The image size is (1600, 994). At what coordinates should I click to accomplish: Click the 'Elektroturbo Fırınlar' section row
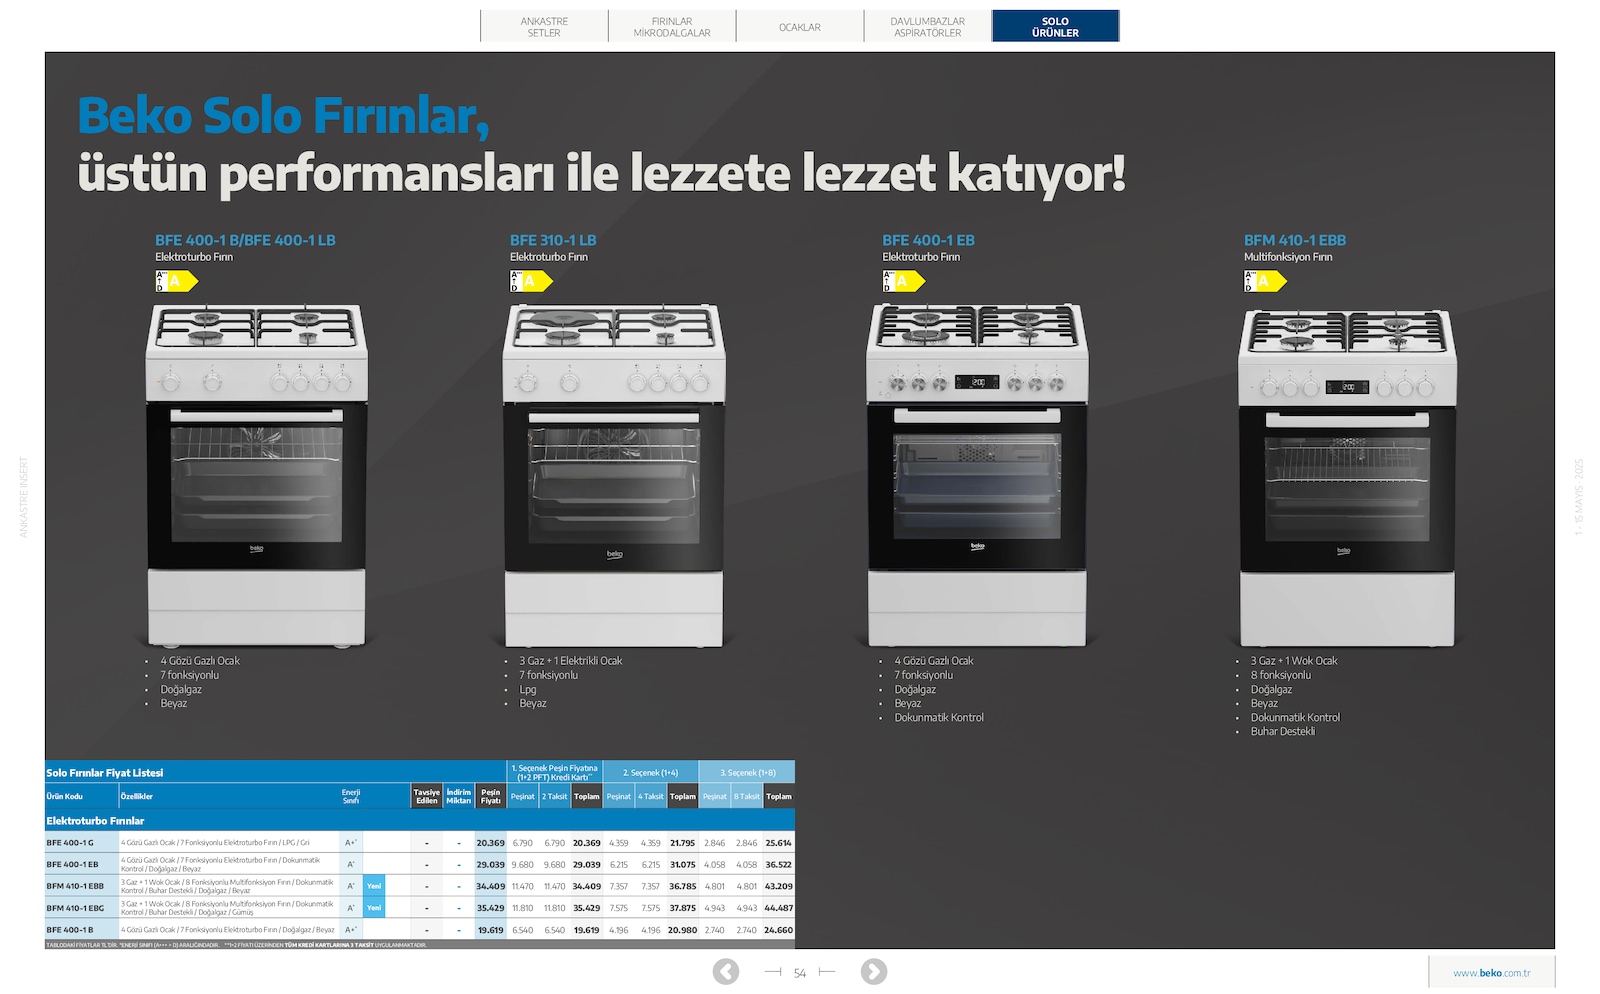420,821
